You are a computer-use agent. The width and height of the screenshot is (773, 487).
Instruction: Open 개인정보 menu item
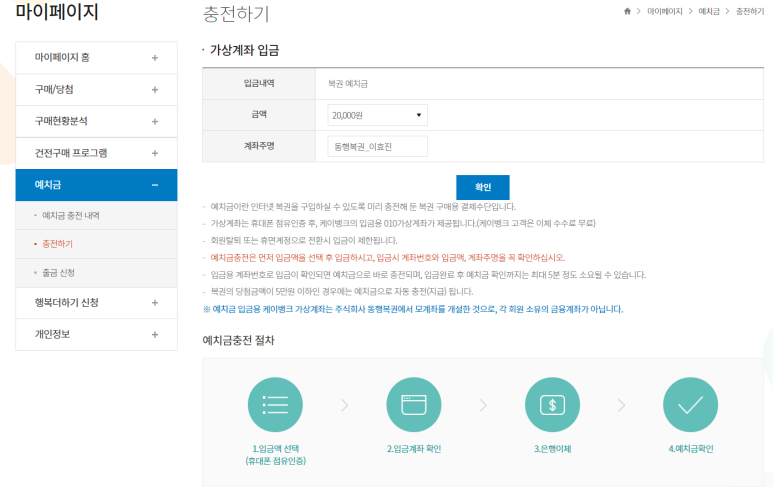coord(96,335)
